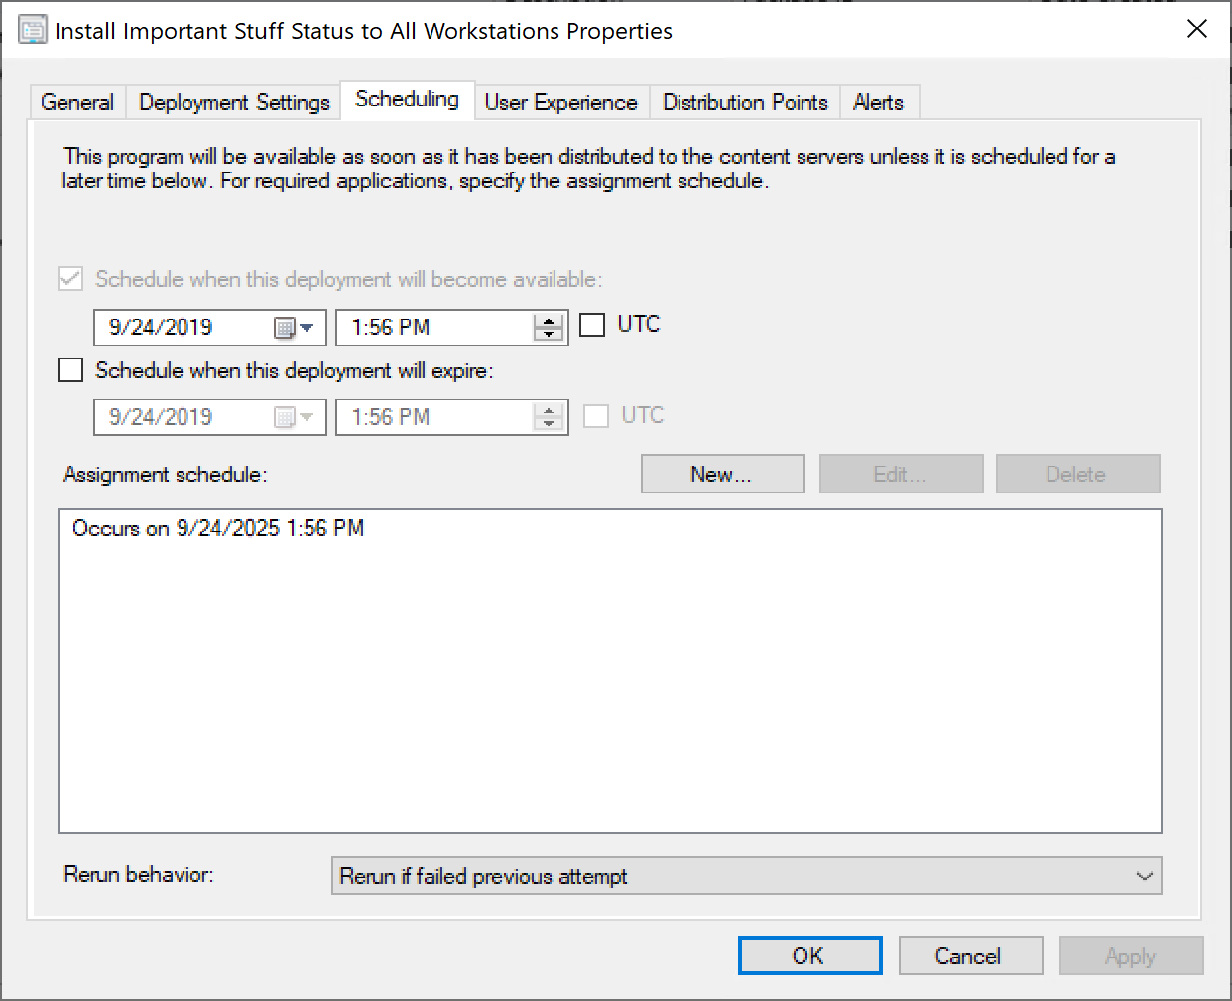Select the 'Occurs on 9/24/2025 1:56 PM' entry

218,528
